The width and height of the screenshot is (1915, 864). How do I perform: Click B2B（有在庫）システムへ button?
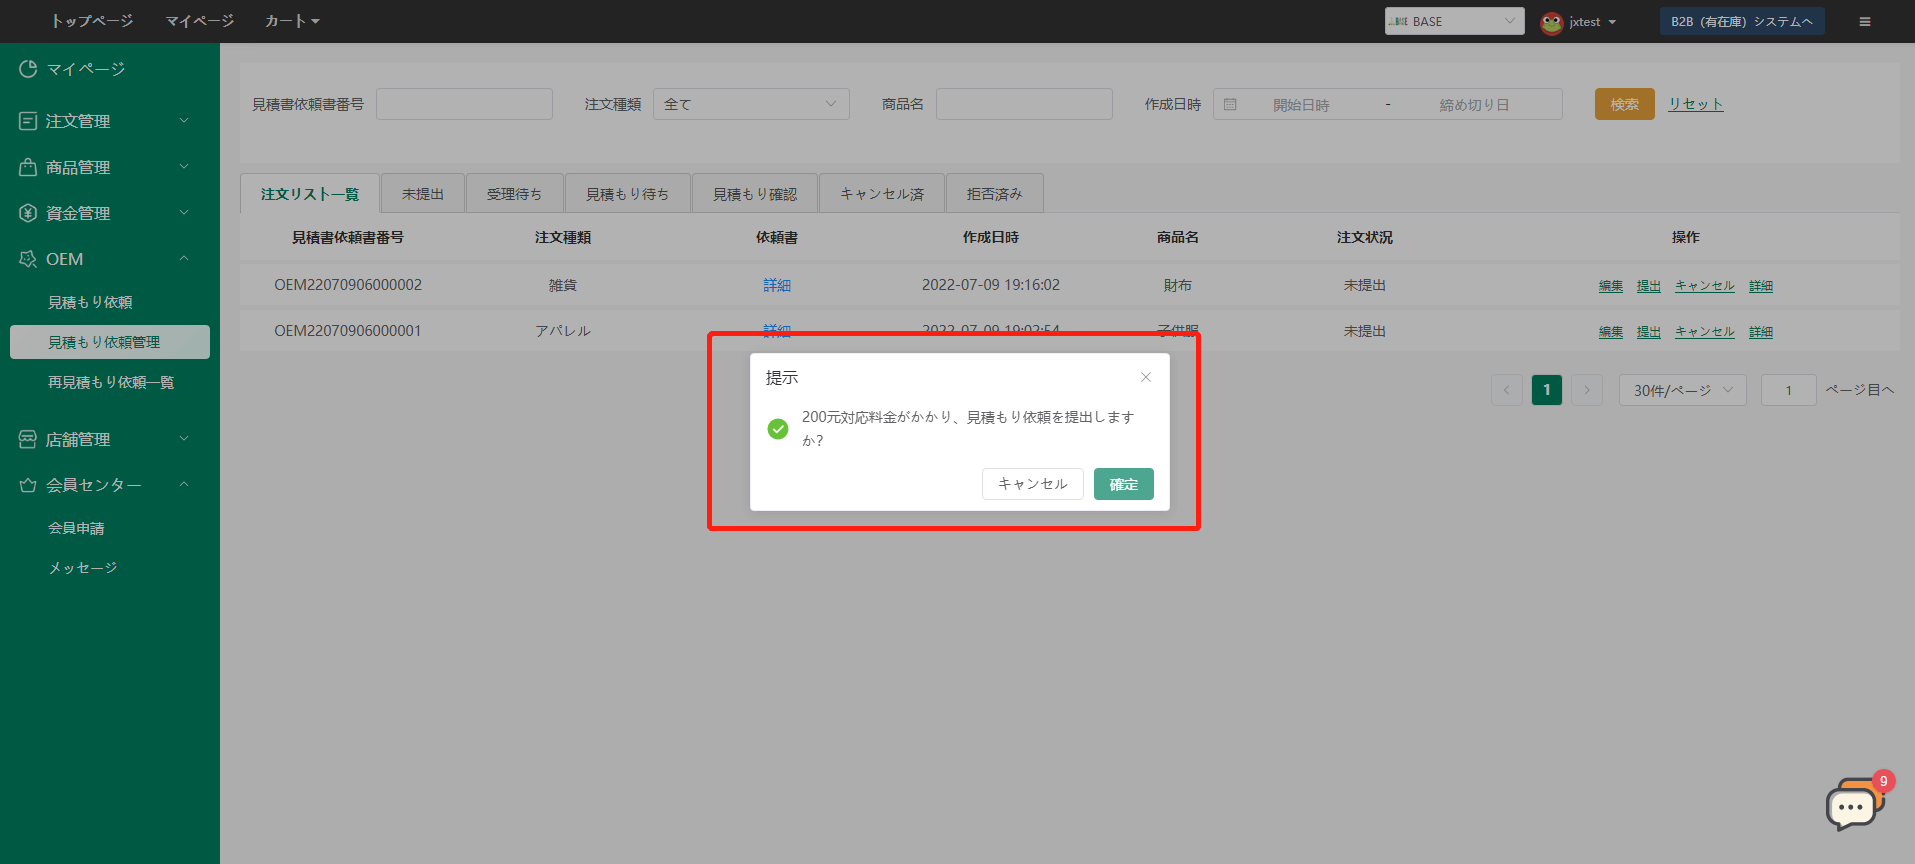(x=1742, y=21)
